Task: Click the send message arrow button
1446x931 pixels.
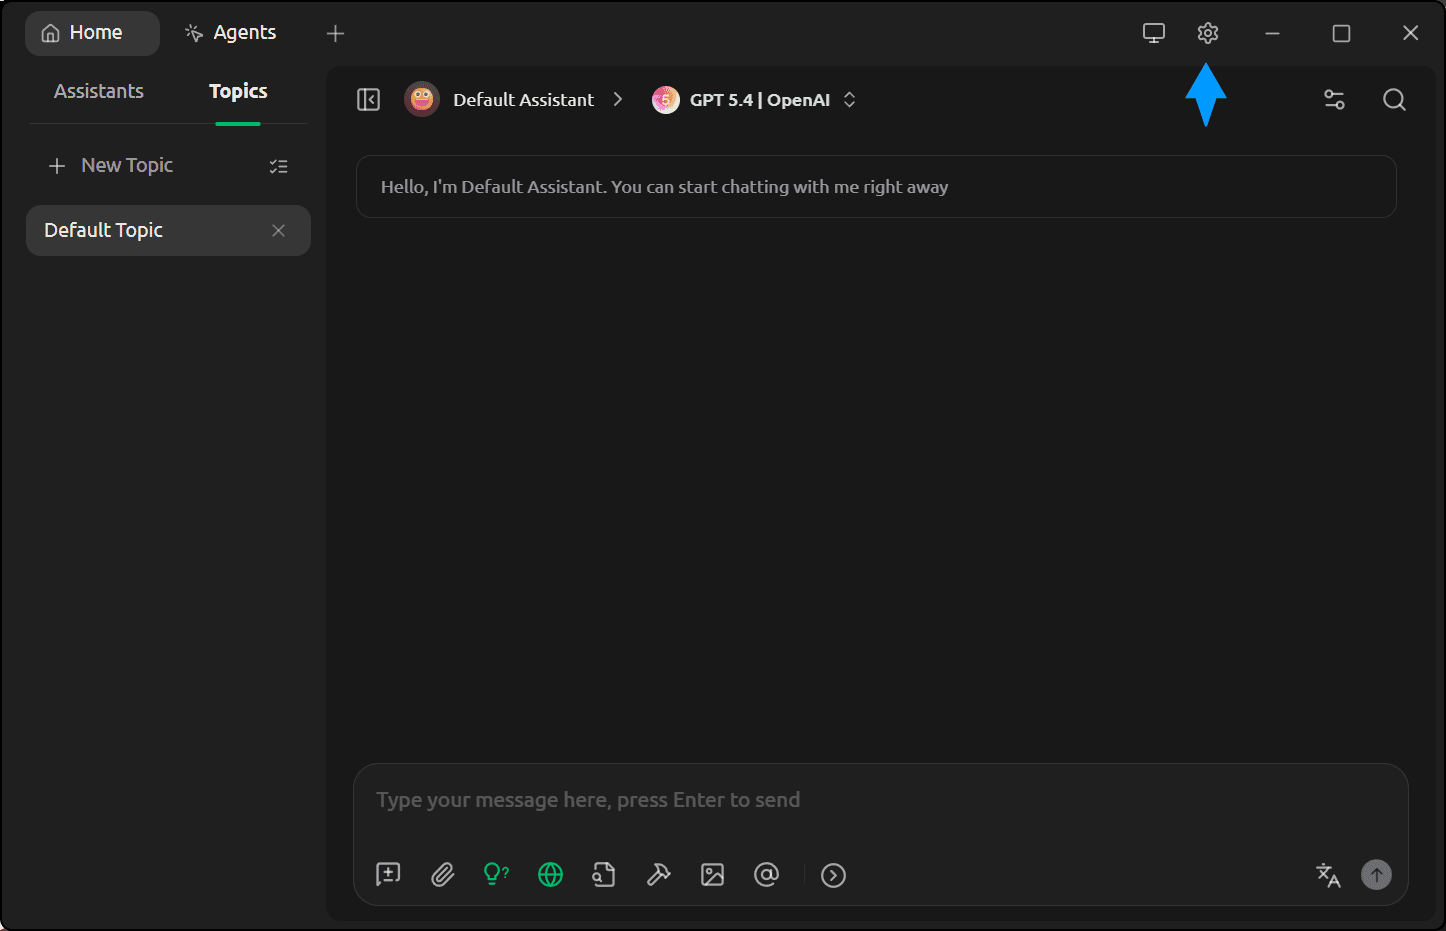Action: (1376, 875)
